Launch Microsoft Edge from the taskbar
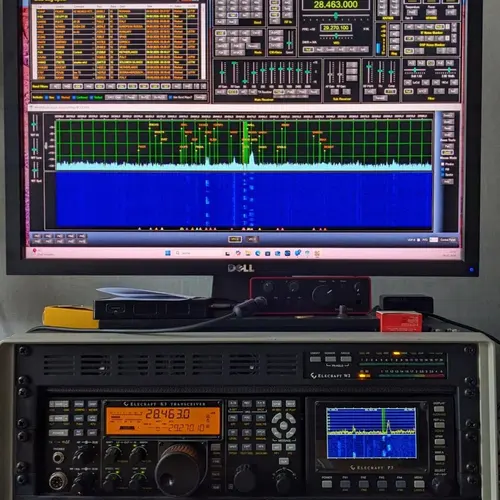The image size is (500, 500). [x=258, y=253]
